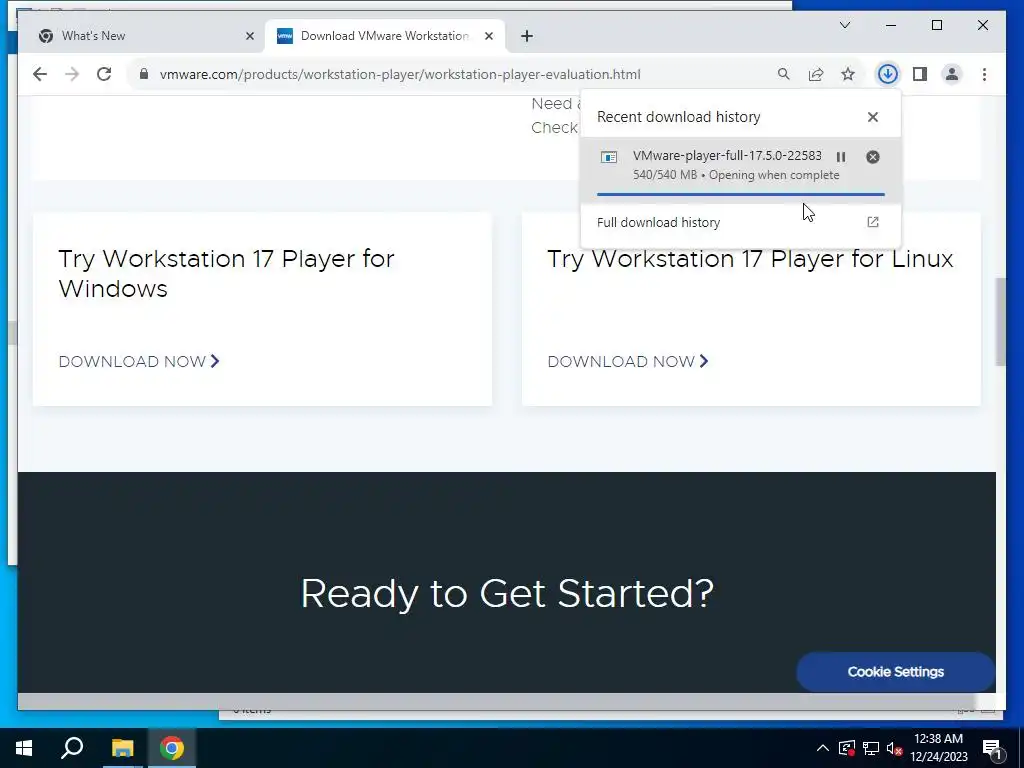The image size is (1024, 768).
Task: View site information lock icon
Action: pos(144,74)
